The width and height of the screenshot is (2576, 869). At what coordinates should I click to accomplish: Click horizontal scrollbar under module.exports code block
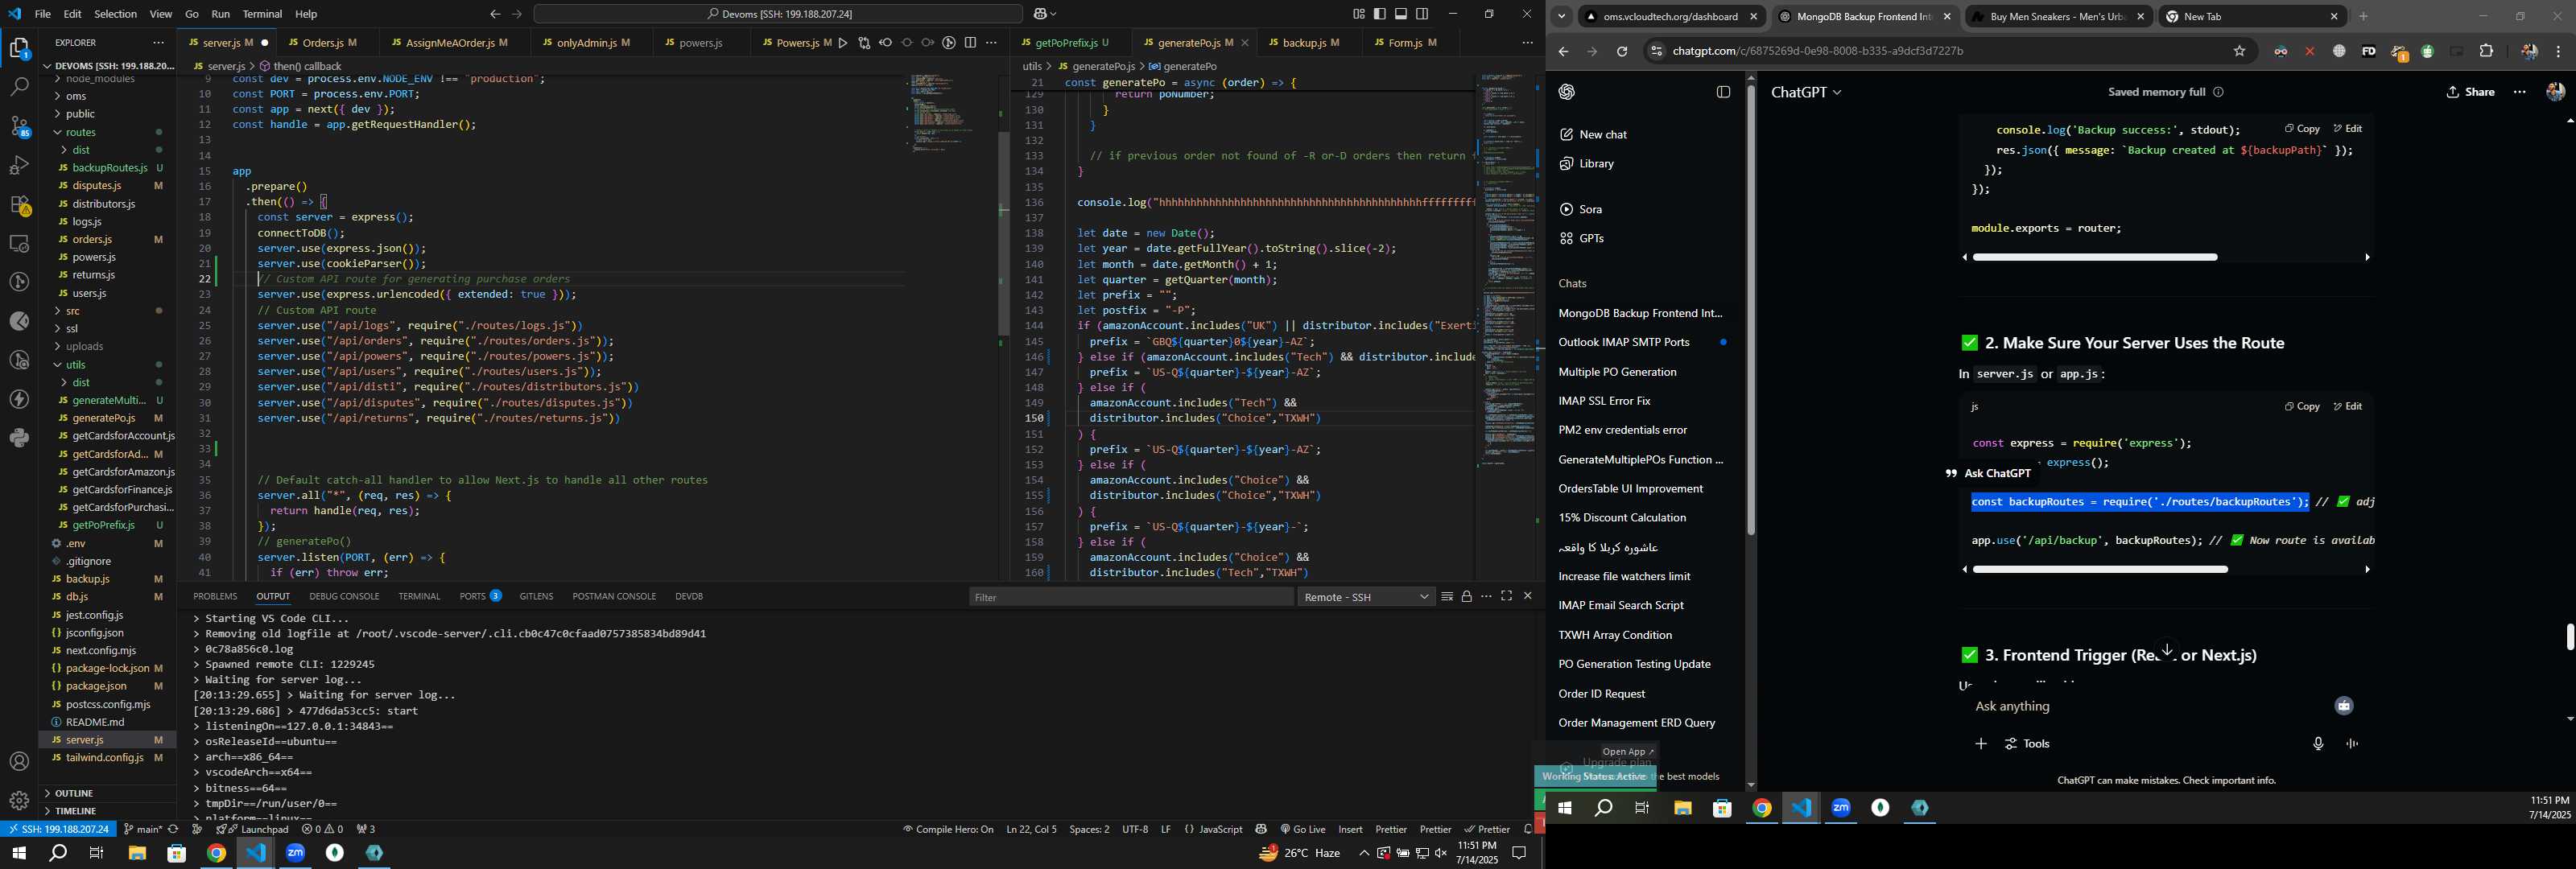(2095, 258)
